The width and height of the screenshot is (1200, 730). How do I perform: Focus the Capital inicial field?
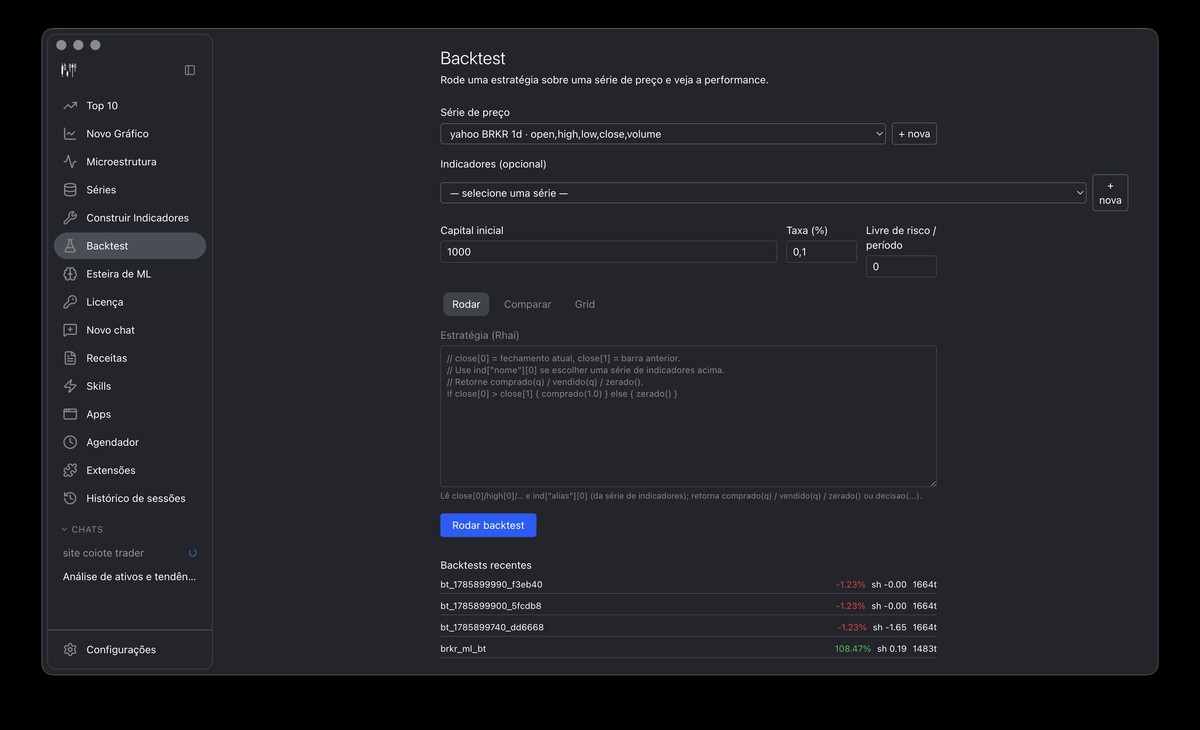point(608,252)
